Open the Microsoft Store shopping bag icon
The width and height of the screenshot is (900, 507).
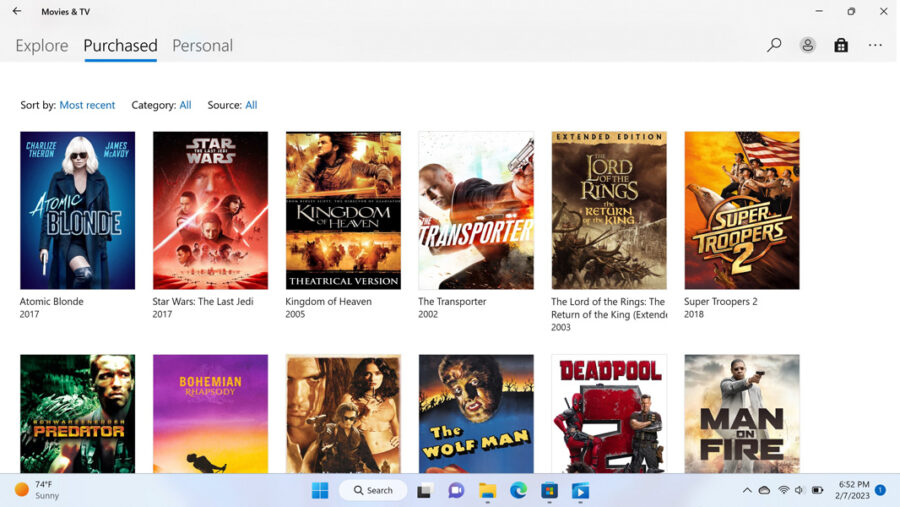(841, 45)
